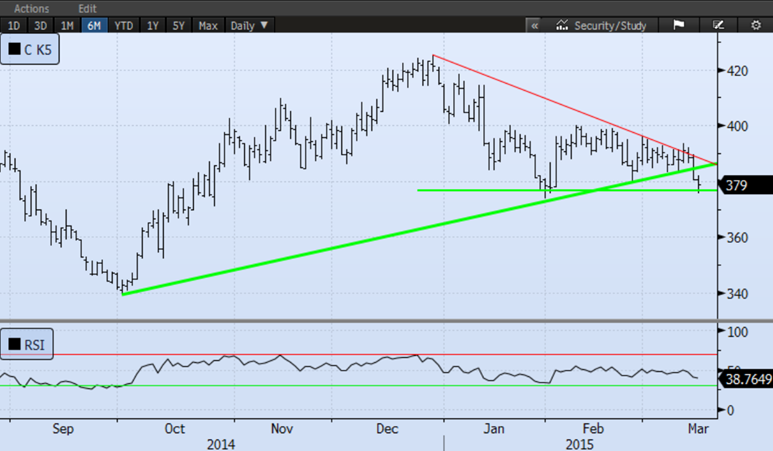Select the pencil annotate drawing tool
This screenshot has width=773, height=451.
click(718, 25)
